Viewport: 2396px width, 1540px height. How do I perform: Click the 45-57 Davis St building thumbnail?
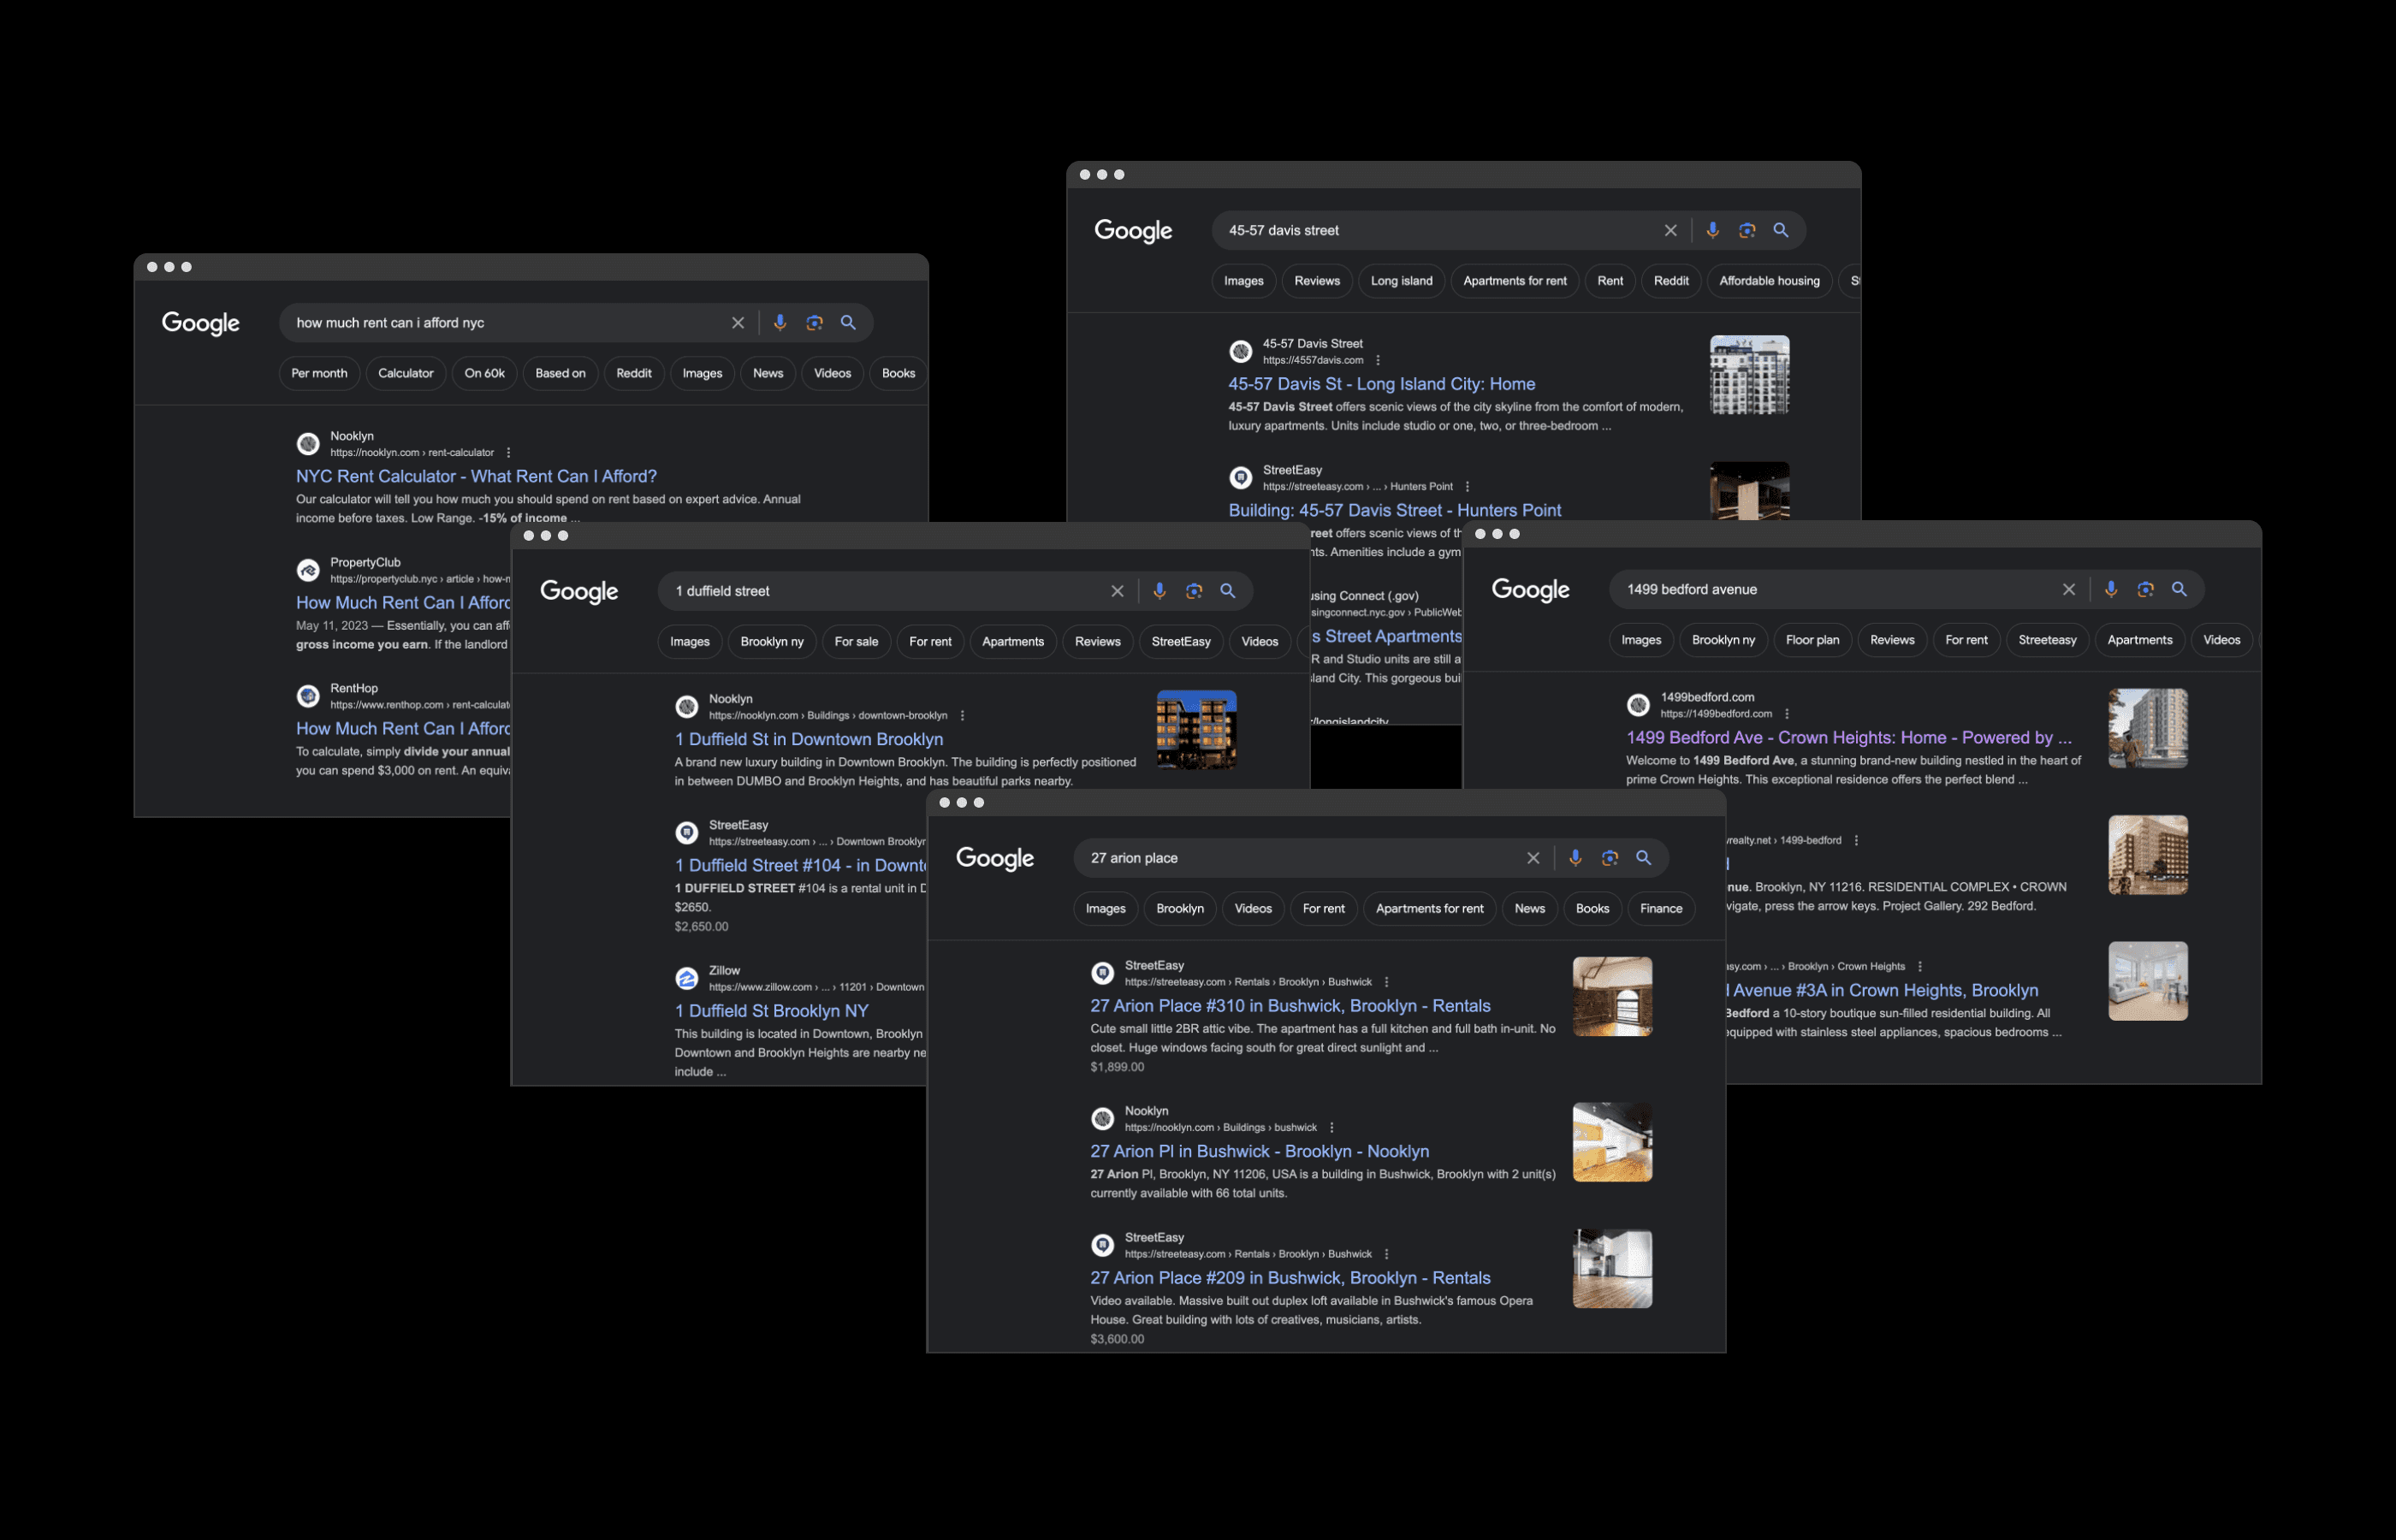click(x=1749, y=375)
